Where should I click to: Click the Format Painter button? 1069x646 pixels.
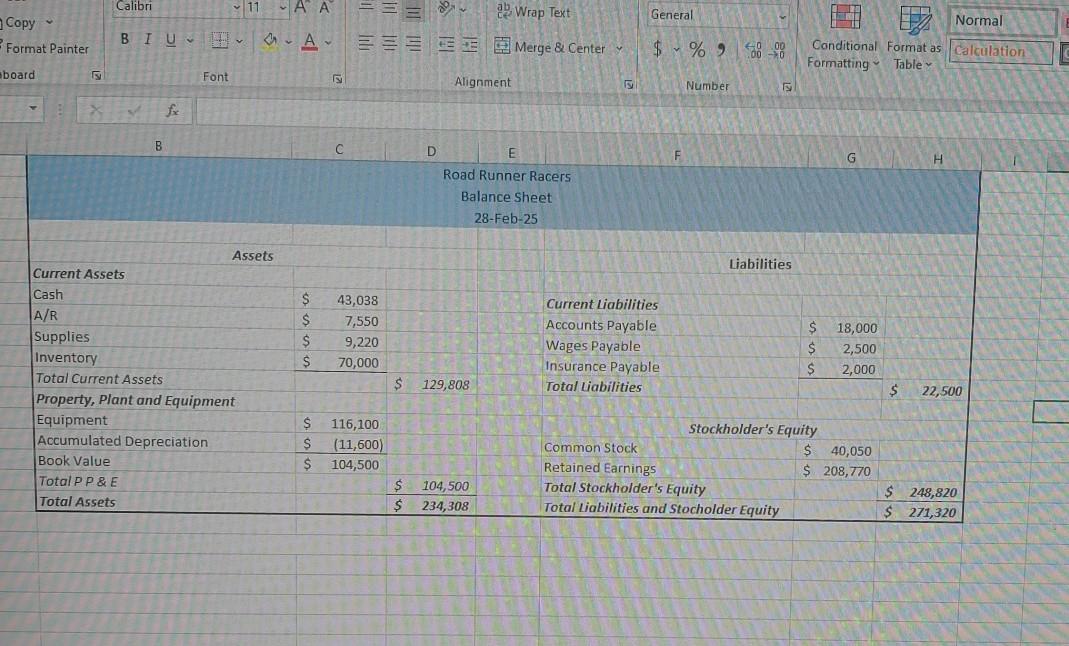[x=45, y=48]
